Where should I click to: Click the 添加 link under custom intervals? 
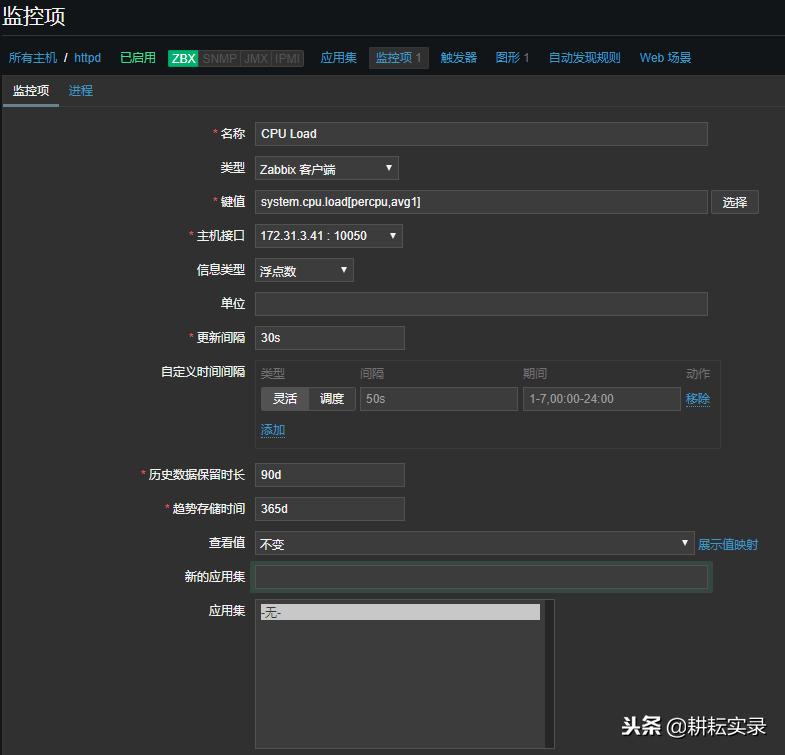pyautogui.click(x=273, y=430)
